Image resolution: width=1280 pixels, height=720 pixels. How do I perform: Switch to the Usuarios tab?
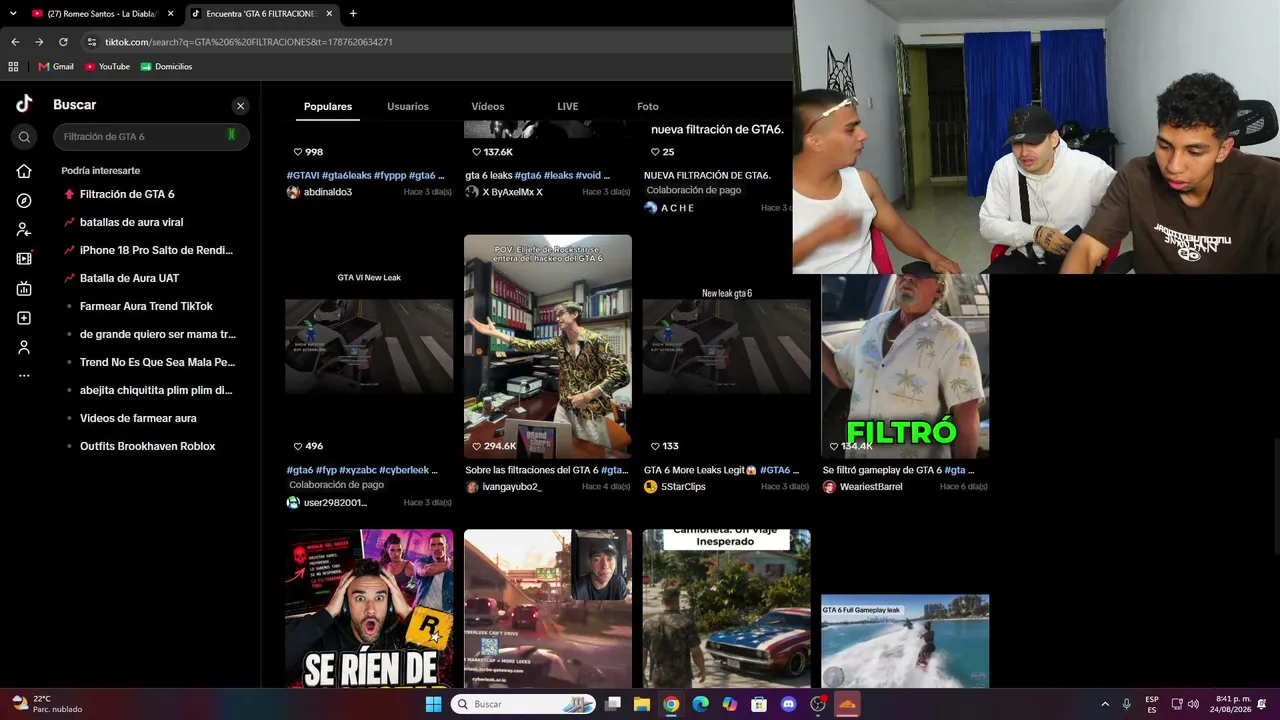(x=408, y=106)
